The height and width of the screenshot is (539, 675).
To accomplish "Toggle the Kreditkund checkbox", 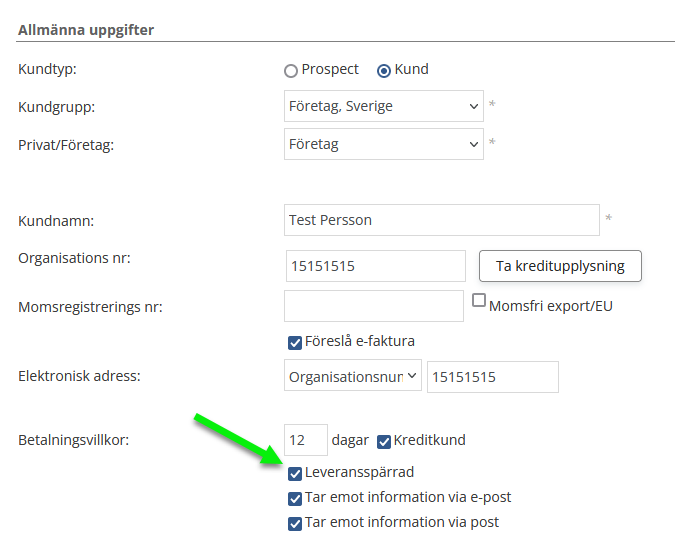I will [384, 441].
